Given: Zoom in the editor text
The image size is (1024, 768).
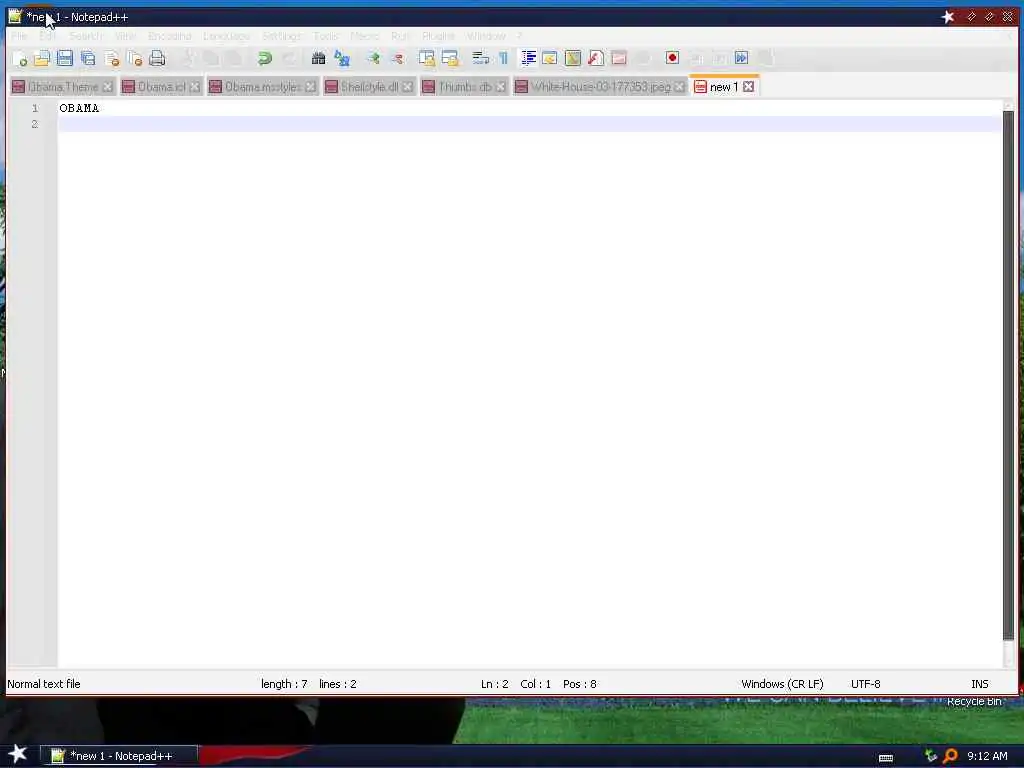Looking at the screenshot, I should click(x=373, y=59).
